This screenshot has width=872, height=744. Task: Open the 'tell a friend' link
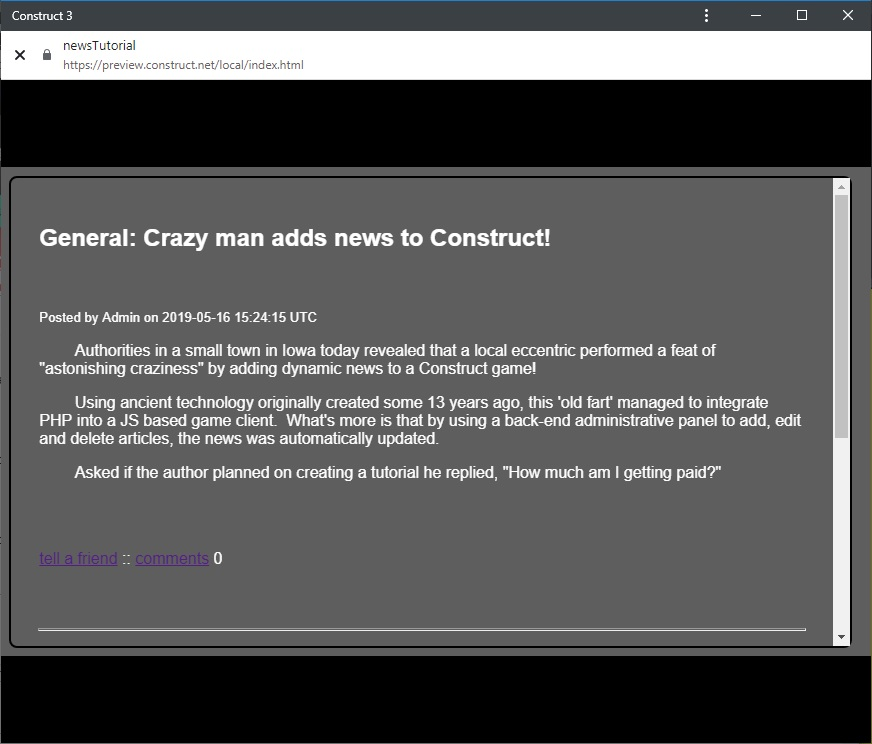(x=78, y=558)
